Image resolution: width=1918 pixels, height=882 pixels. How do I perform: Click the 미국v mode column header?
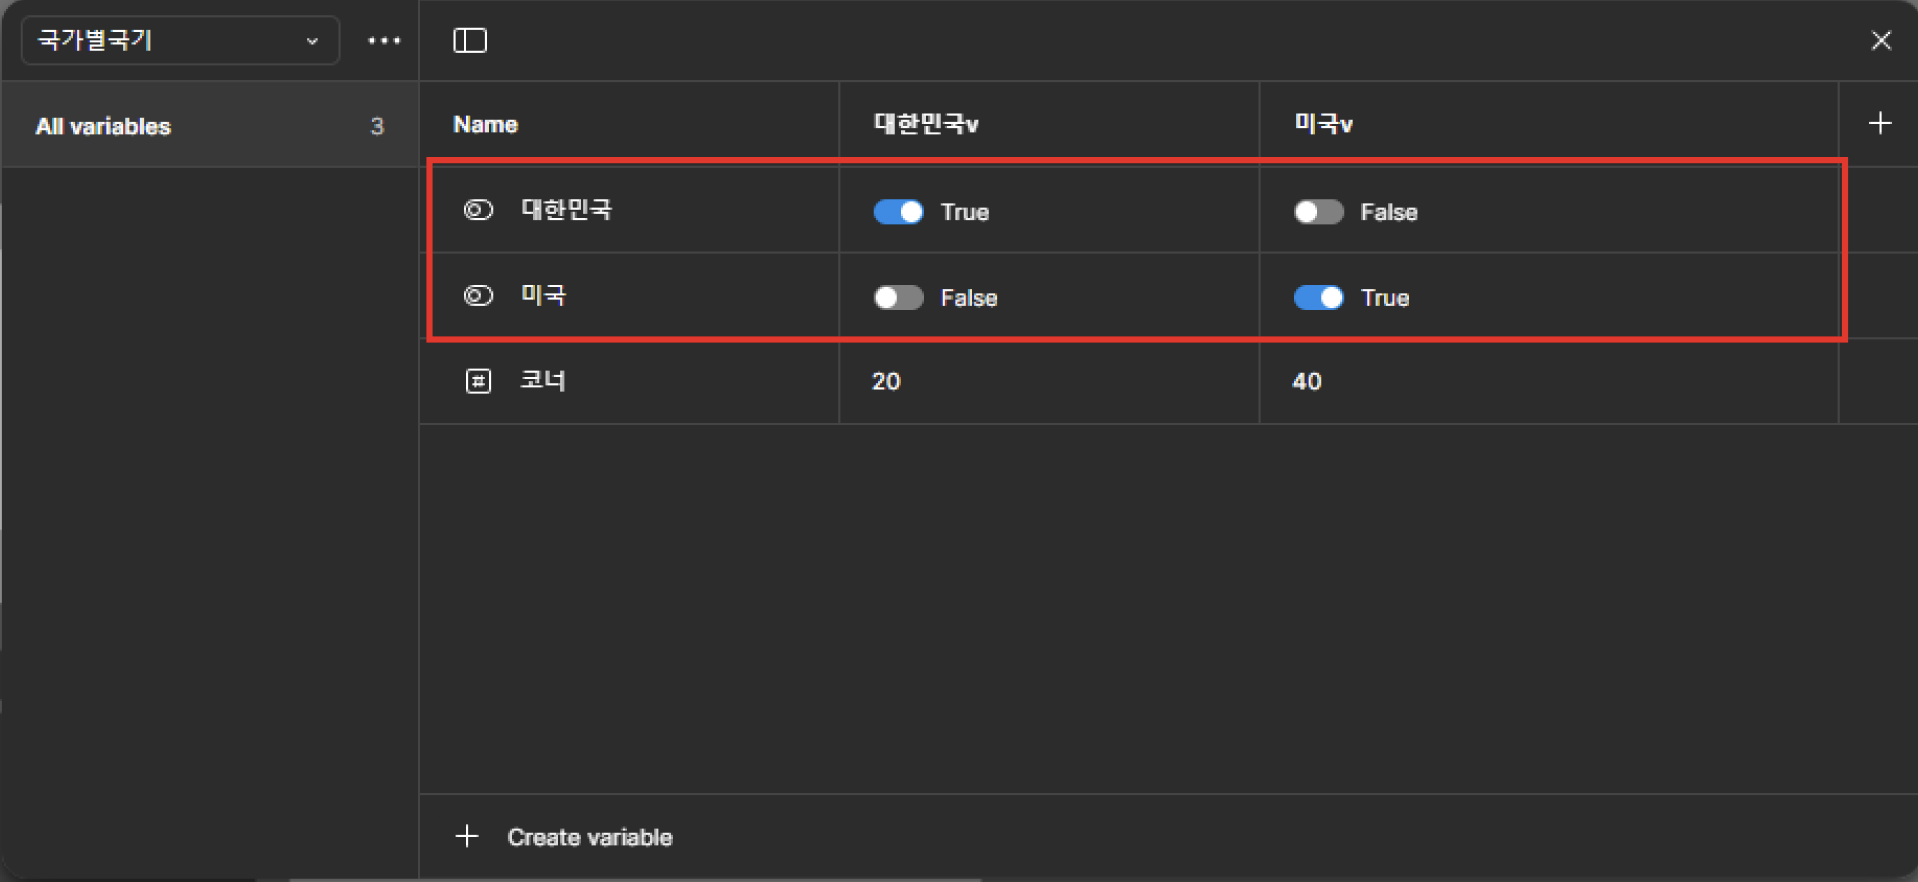[1323, 124]
